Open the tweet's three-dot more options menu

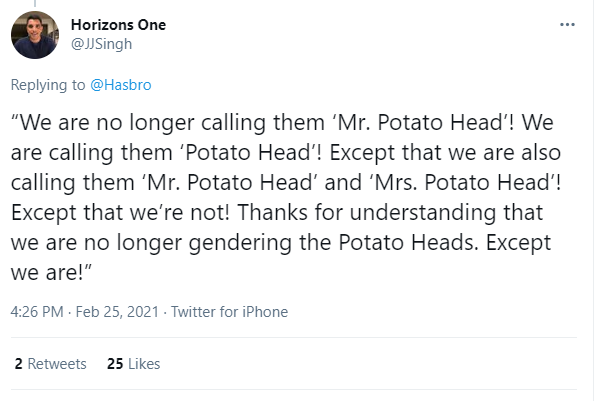click(x=568, y=24)
